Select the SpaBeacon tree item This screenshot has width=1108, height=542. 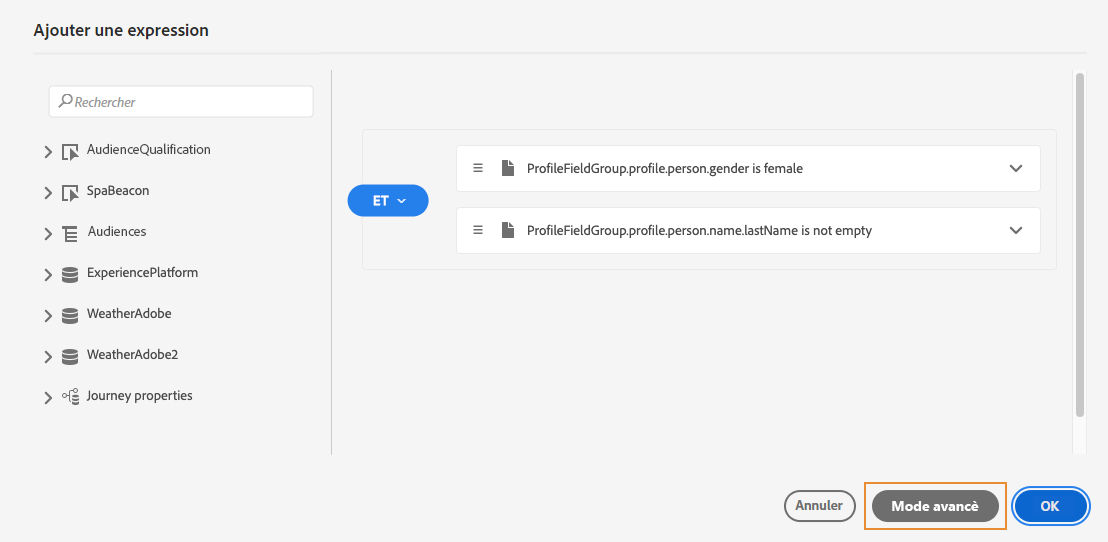click(x=118, y=191)
